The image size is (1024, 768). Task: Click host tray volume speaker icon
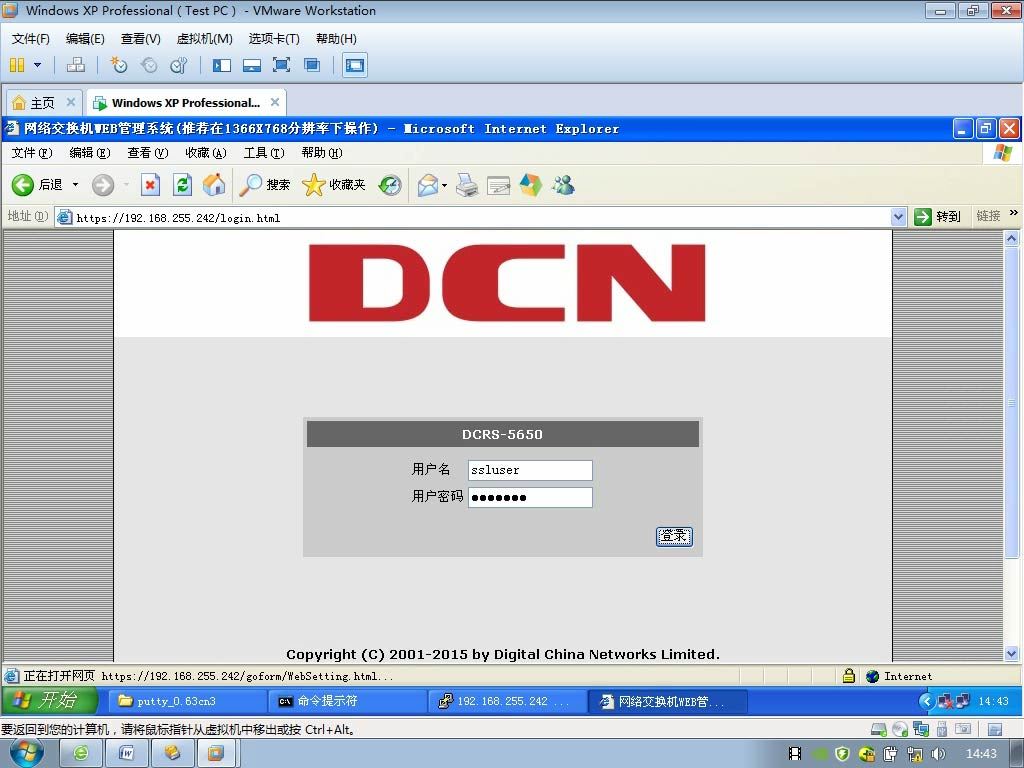[938, 754]
